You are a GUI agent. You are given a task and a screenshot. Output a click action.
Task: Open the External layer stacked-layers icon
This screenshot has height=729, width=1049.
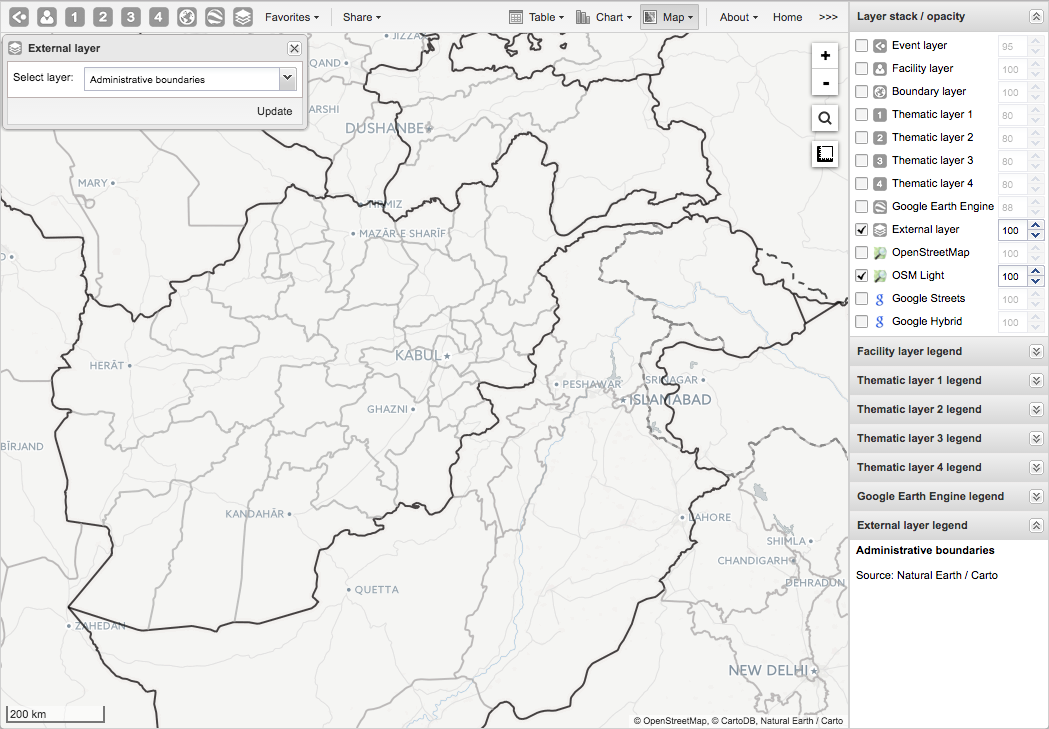tap(243, 16)
